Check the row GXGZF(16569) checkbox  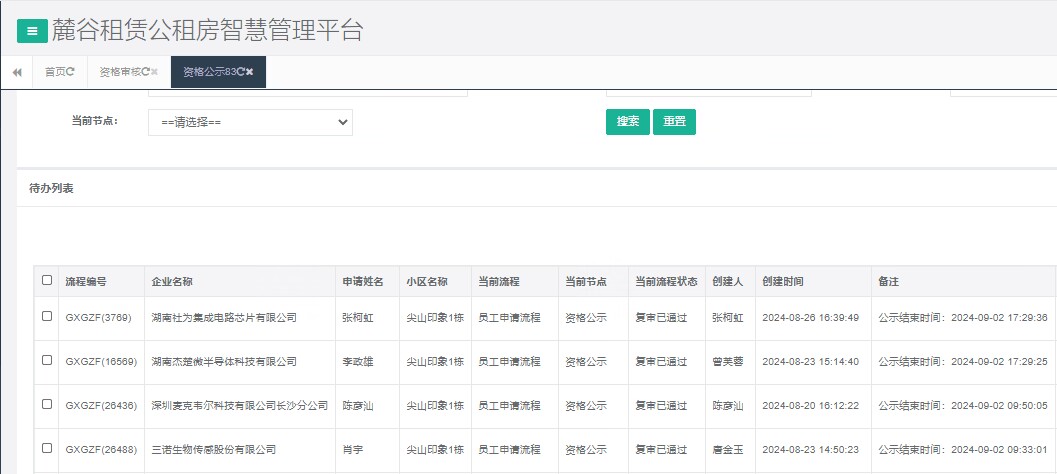point(47,360)
